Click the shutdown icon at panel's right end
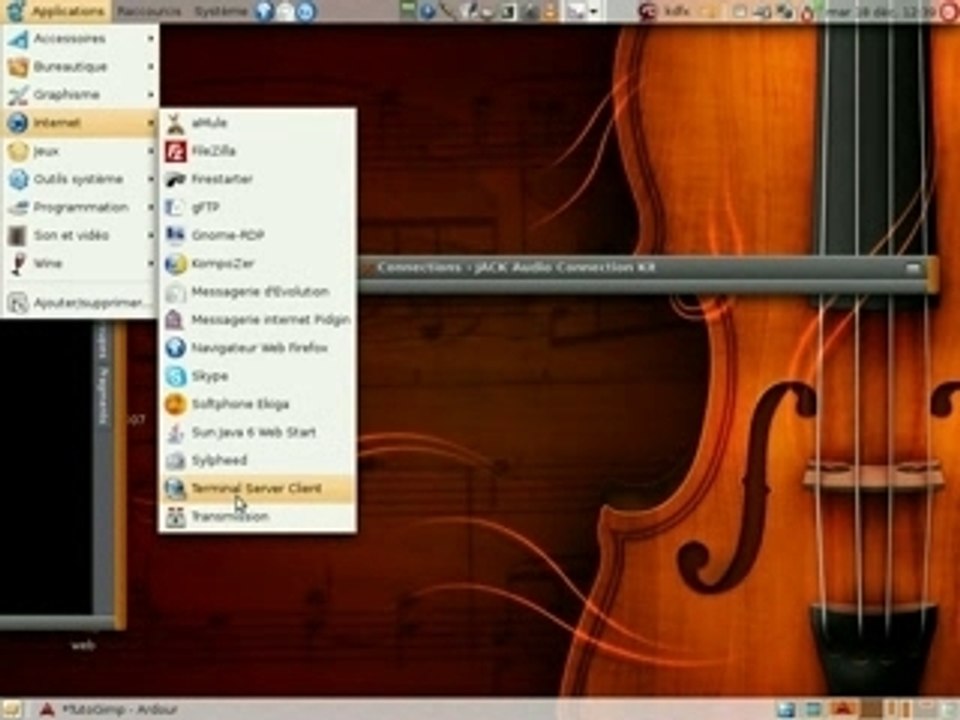The image size is (960, 720). [x=950, y=11]
